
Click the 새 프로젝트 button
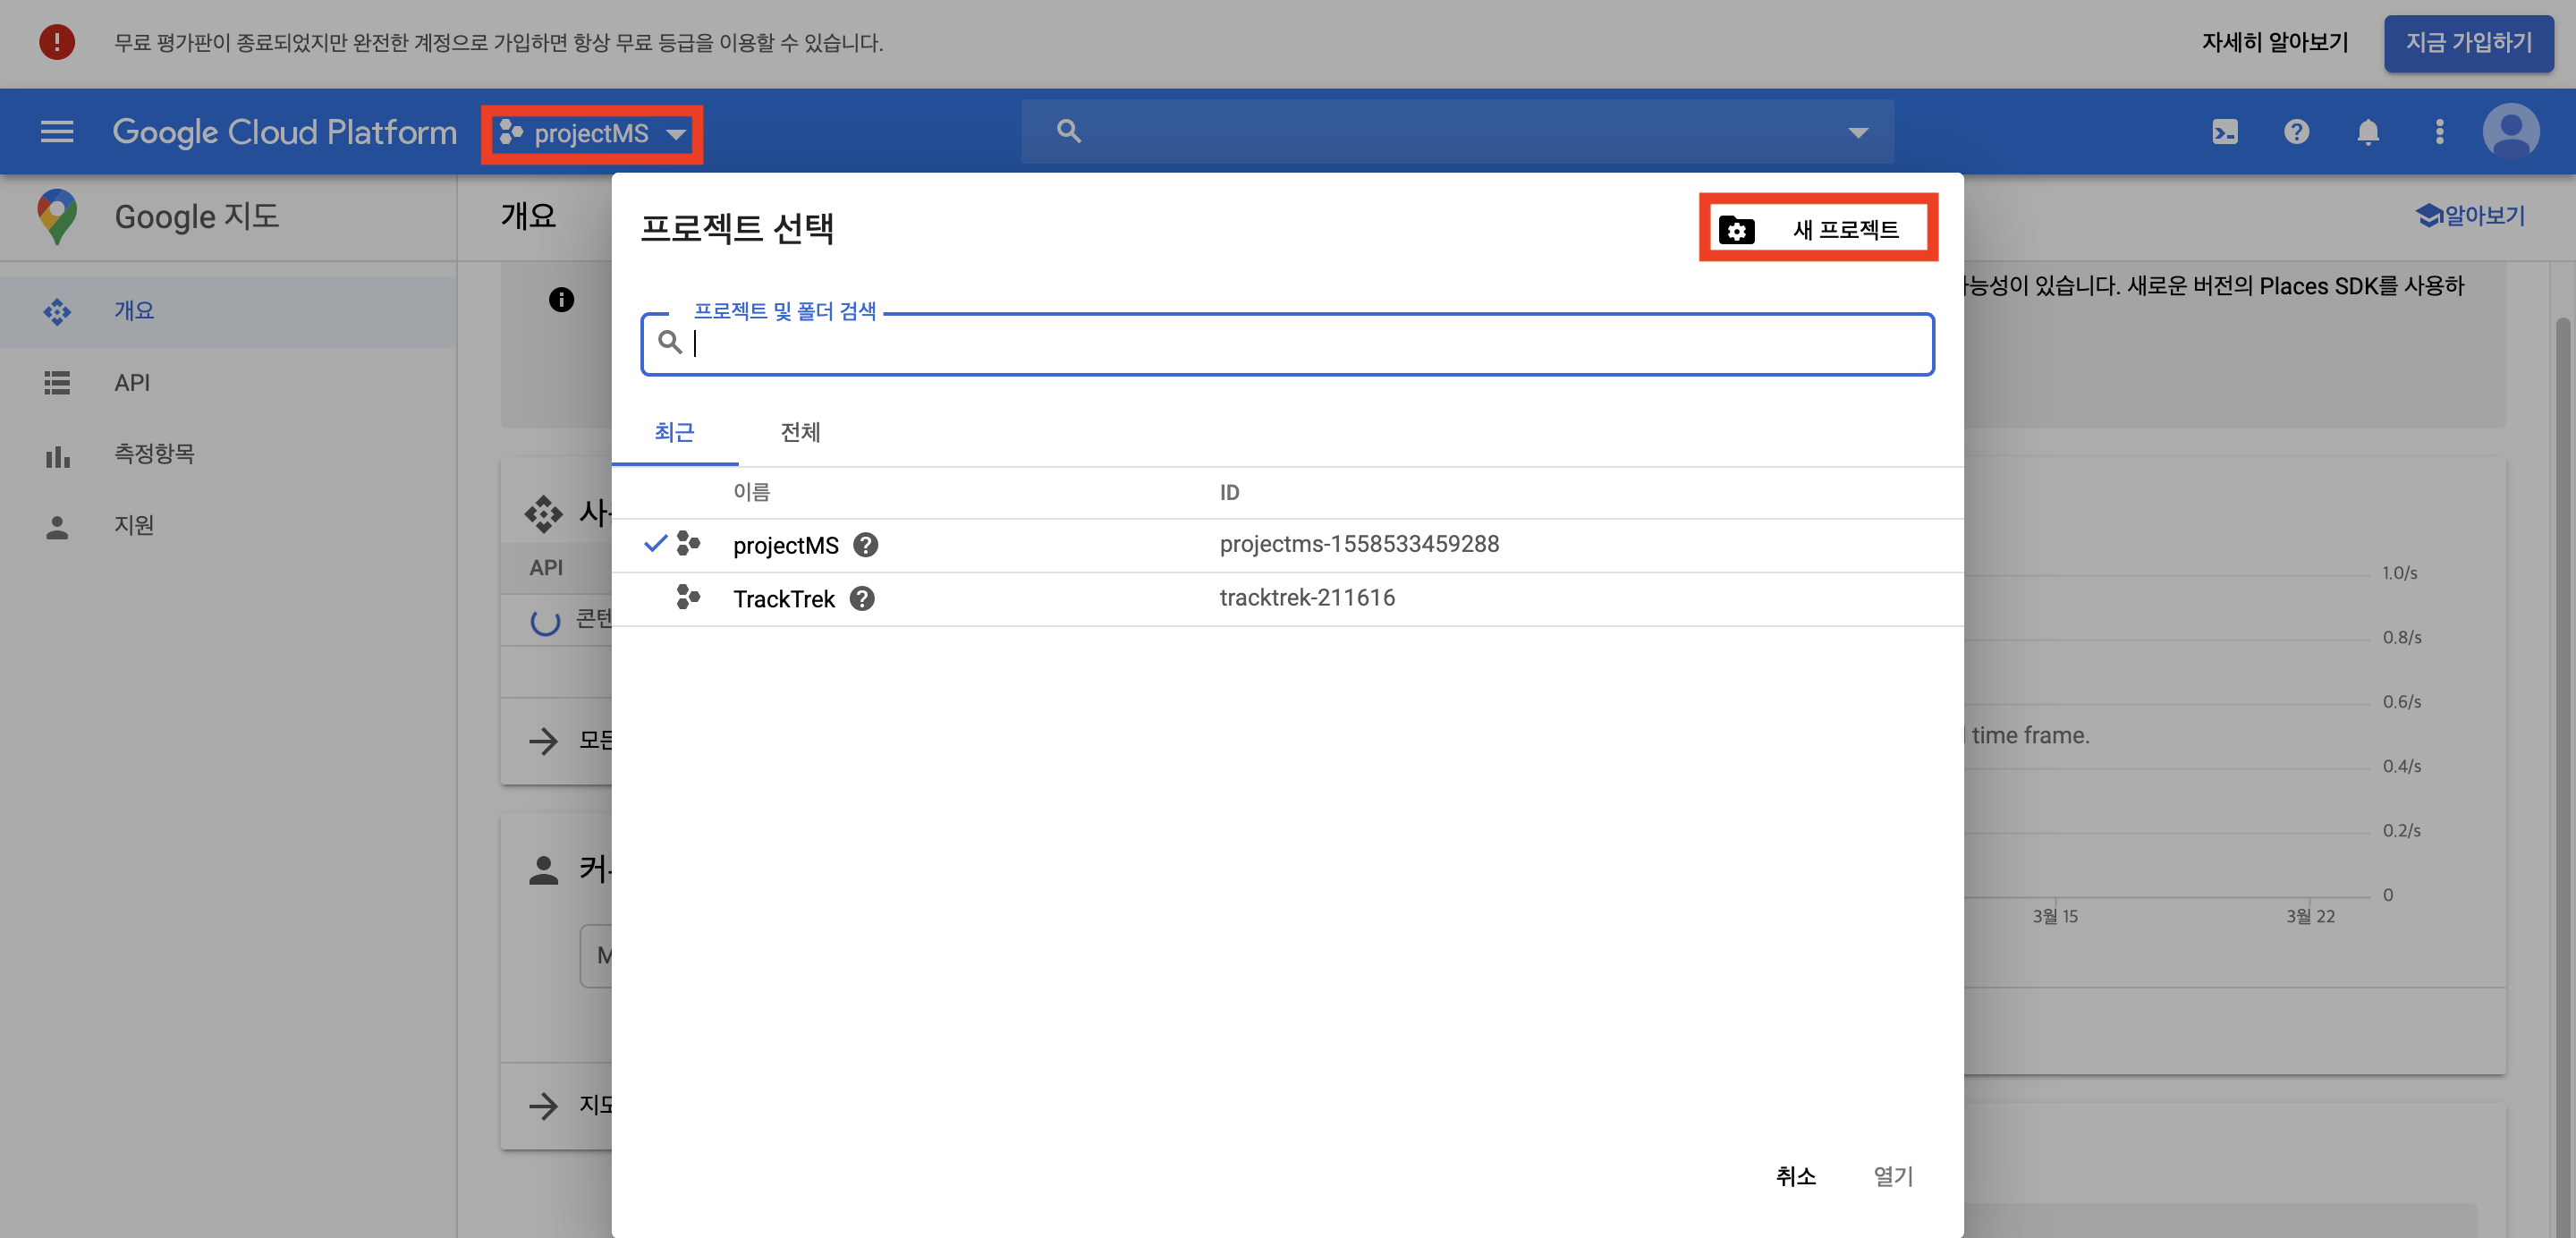[x=1818, y=229]
